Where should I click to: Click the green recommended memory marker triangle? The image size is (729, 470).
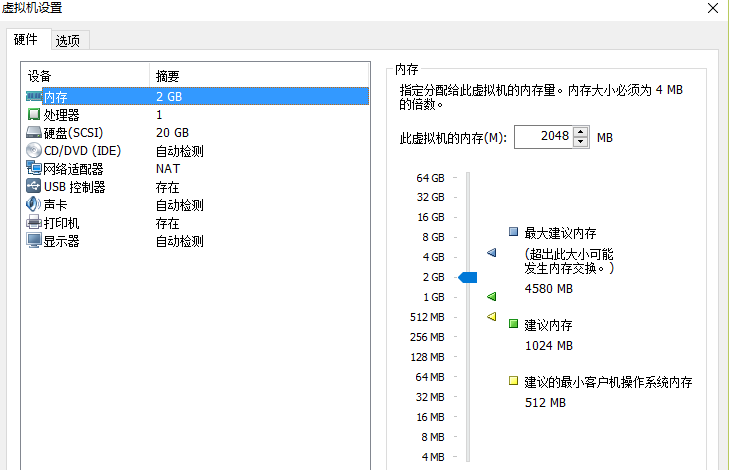[x=491, y=297]
